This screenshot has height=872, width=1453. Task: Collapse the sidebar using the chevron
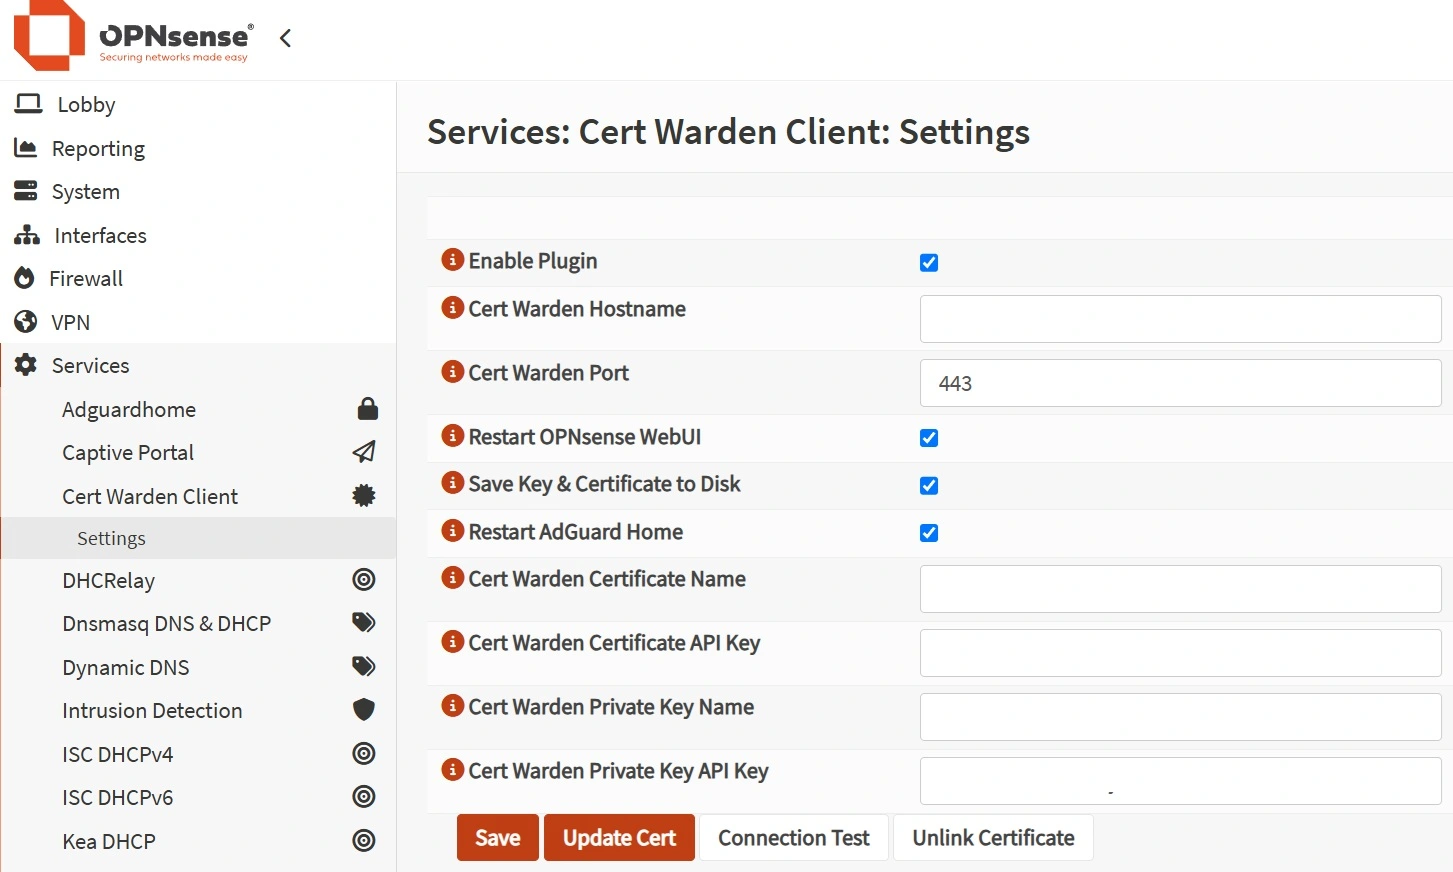[x=284, y=37]
